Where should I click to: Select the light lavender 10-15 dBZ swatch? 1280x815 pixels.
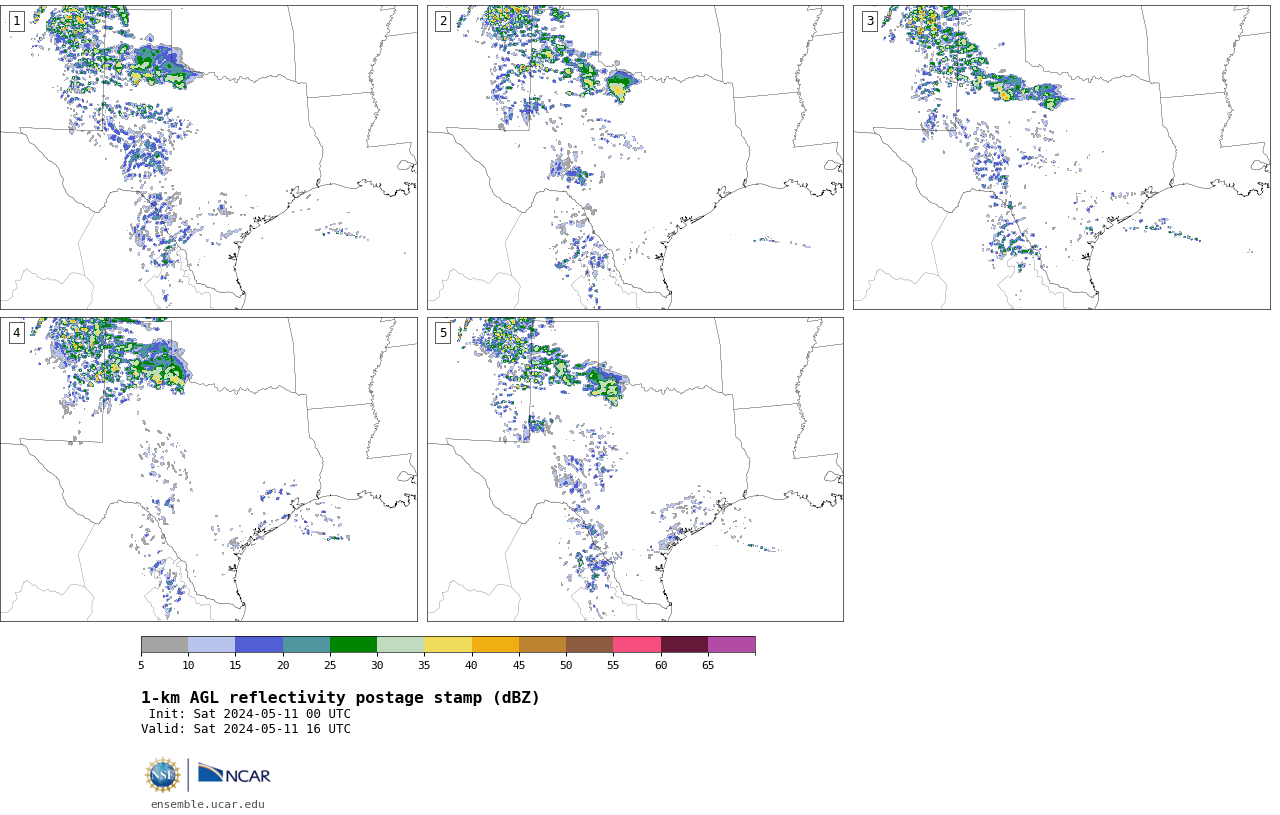(211, 644)
